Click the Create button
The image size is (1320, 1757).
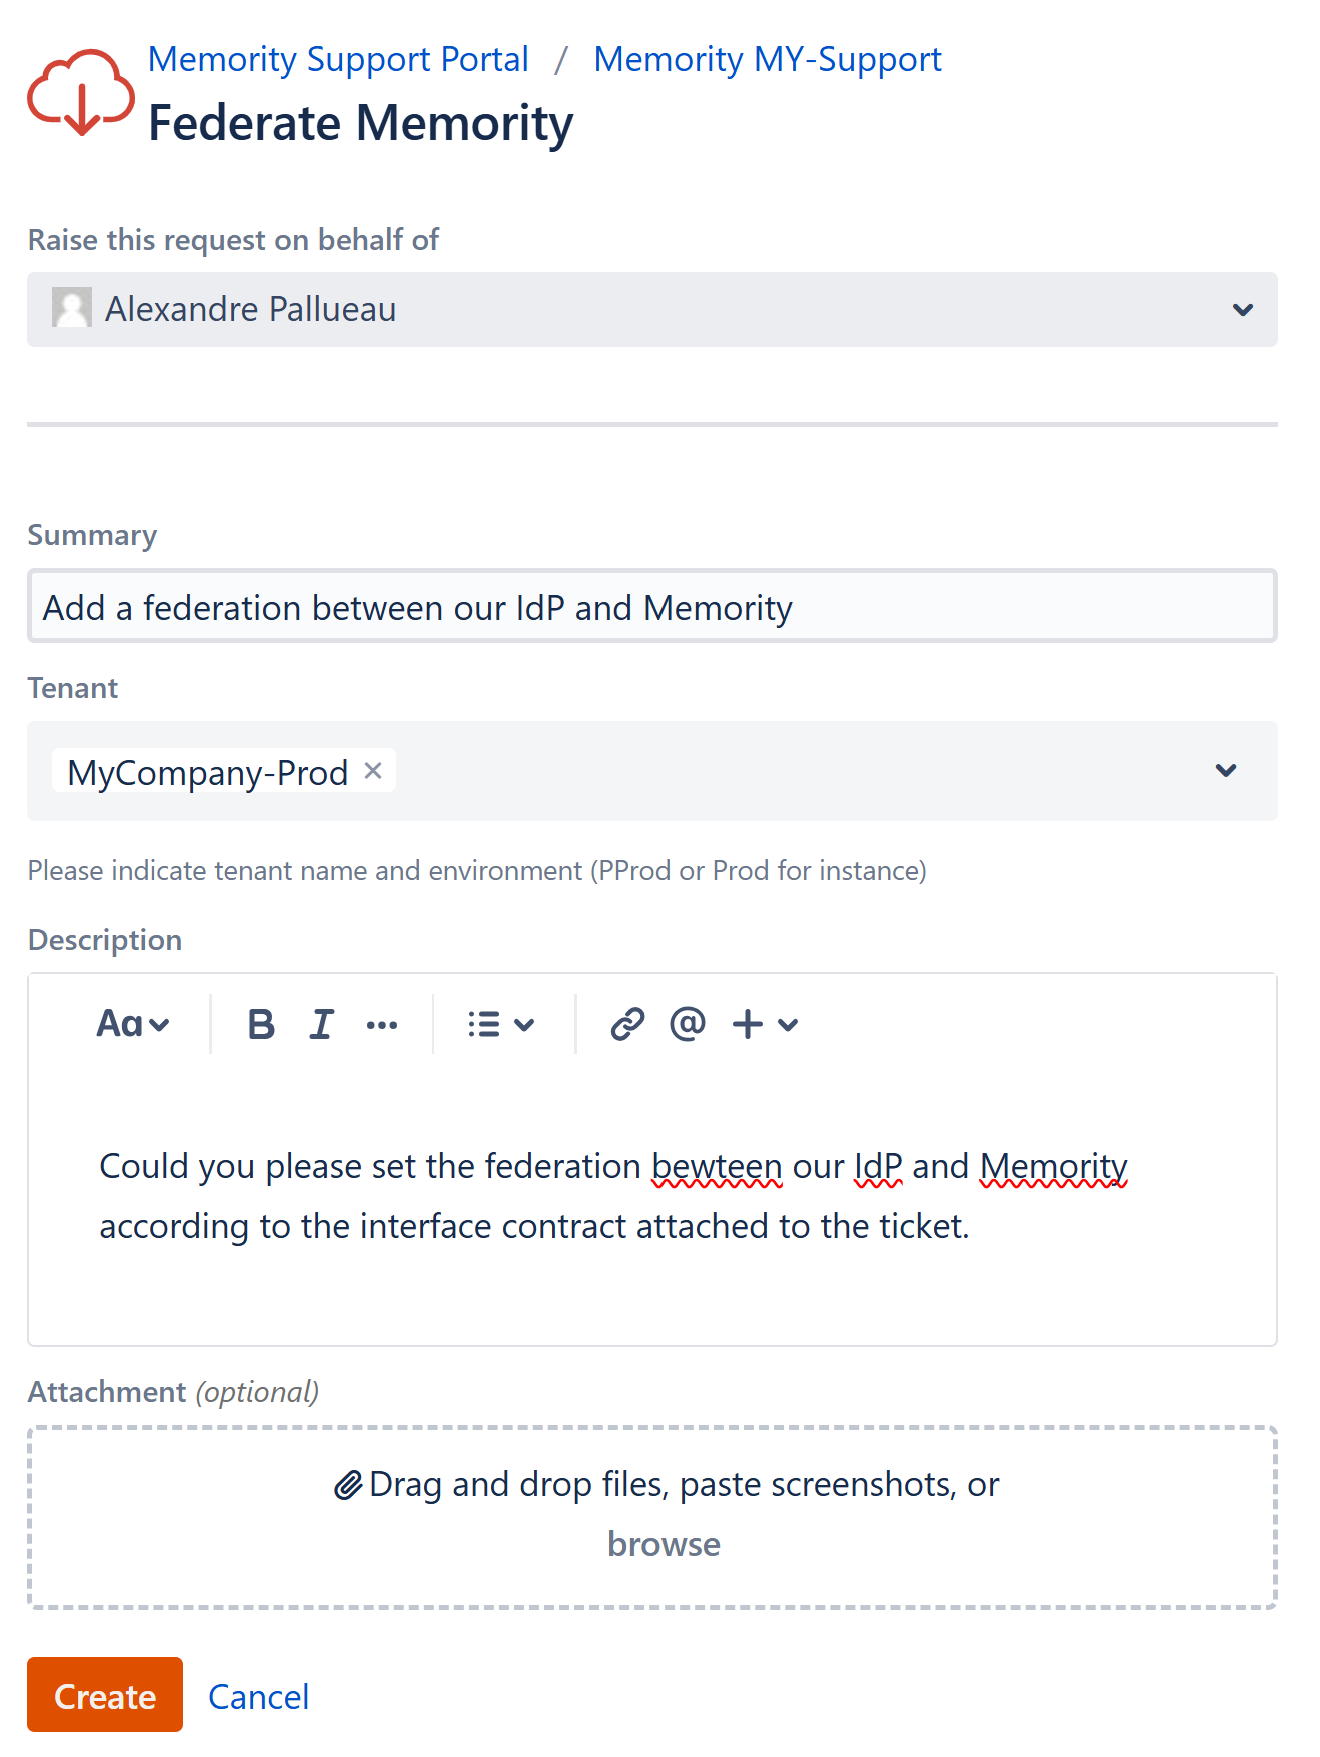[x=105, y=1695]
